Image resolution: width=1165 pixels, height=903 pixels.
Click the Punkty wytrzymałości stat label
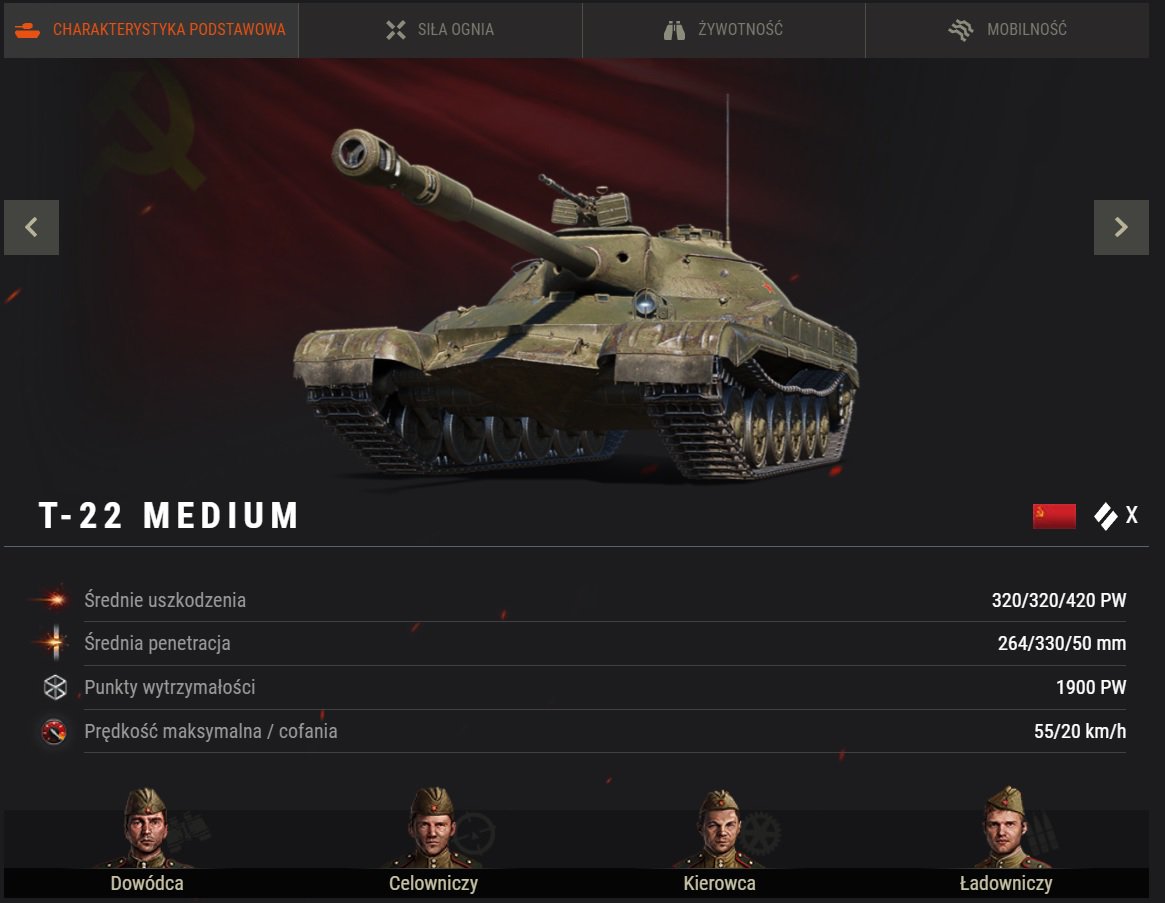(169, 687)
